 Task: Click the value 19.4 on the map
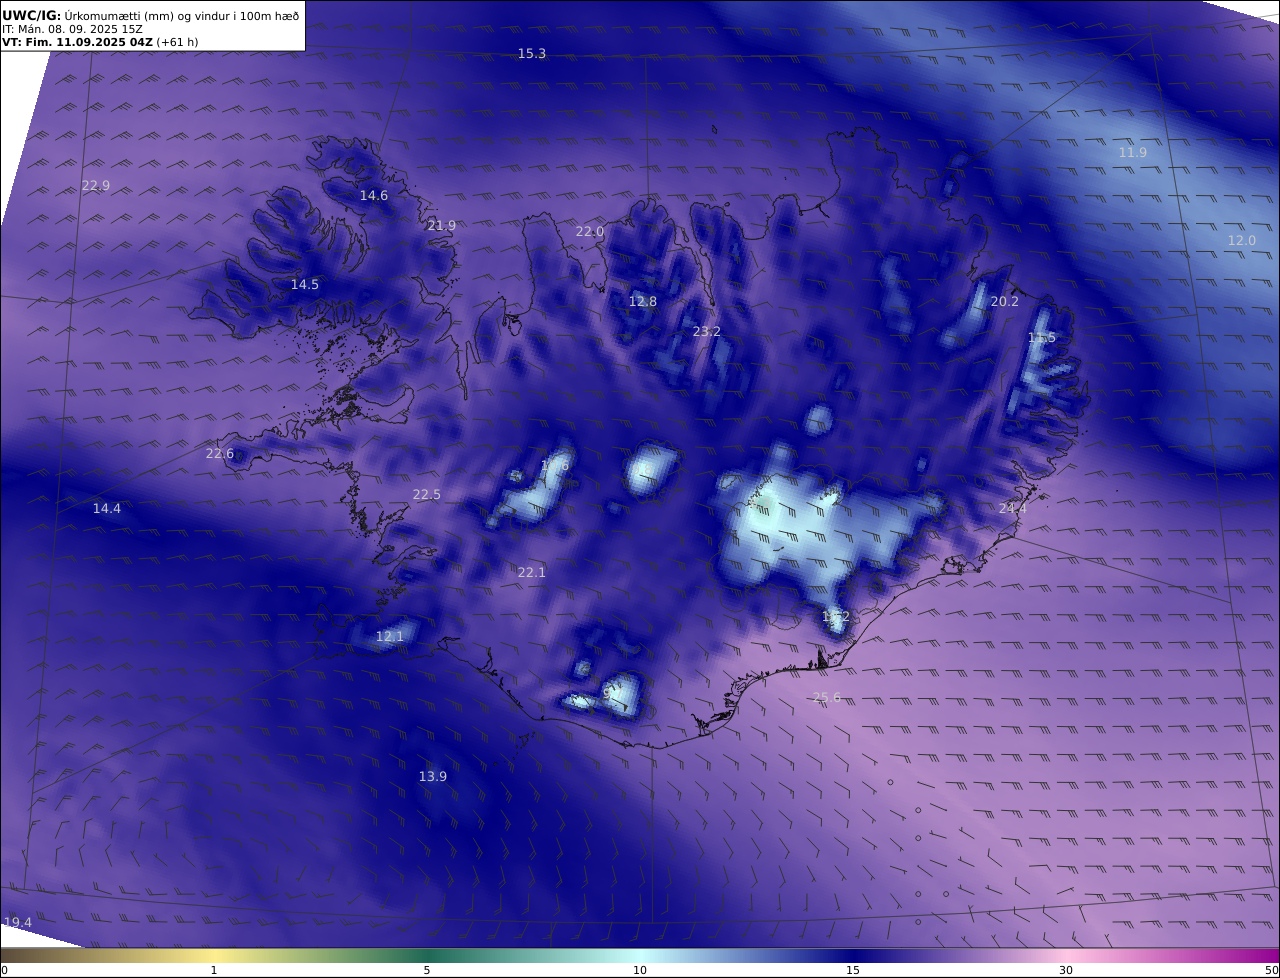click(x=18, y=922)
